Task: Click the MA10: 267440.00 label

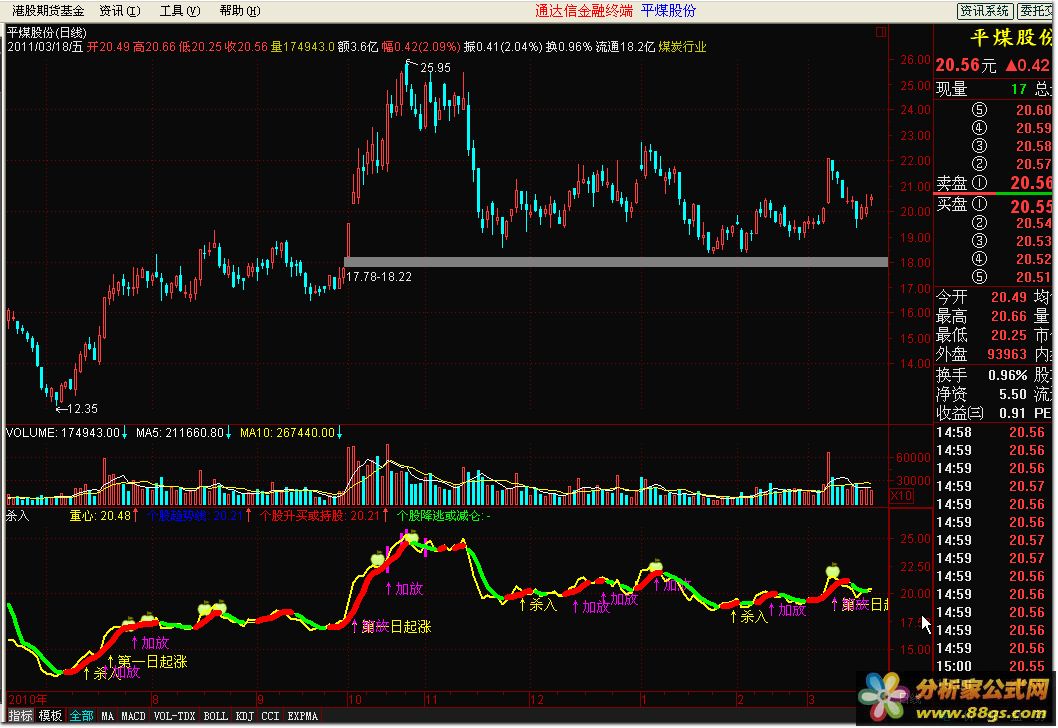Action: (x=287, y=432)
